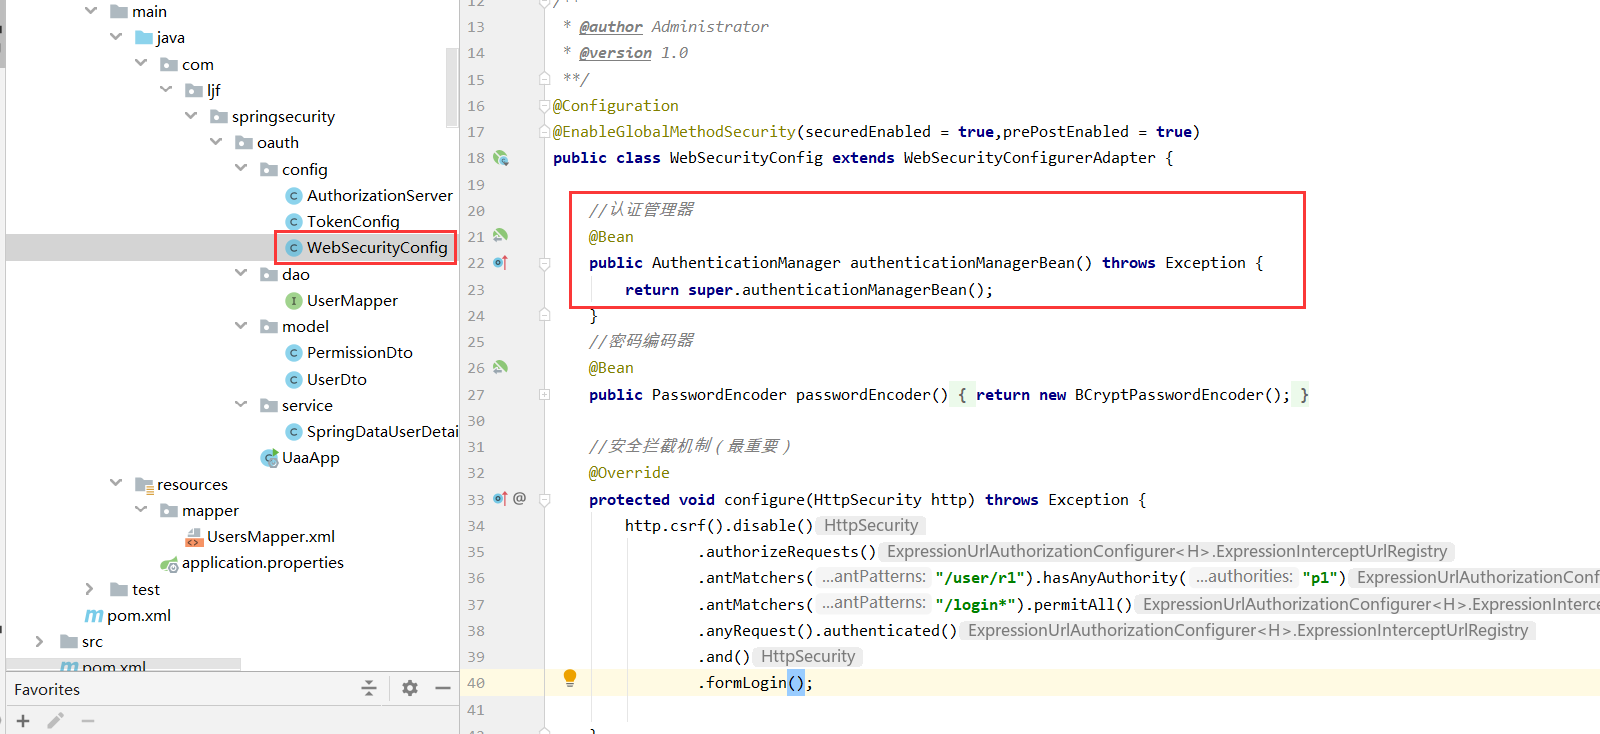
Task: Collapse the springsecurity package
Action: [x=191, y=116]
